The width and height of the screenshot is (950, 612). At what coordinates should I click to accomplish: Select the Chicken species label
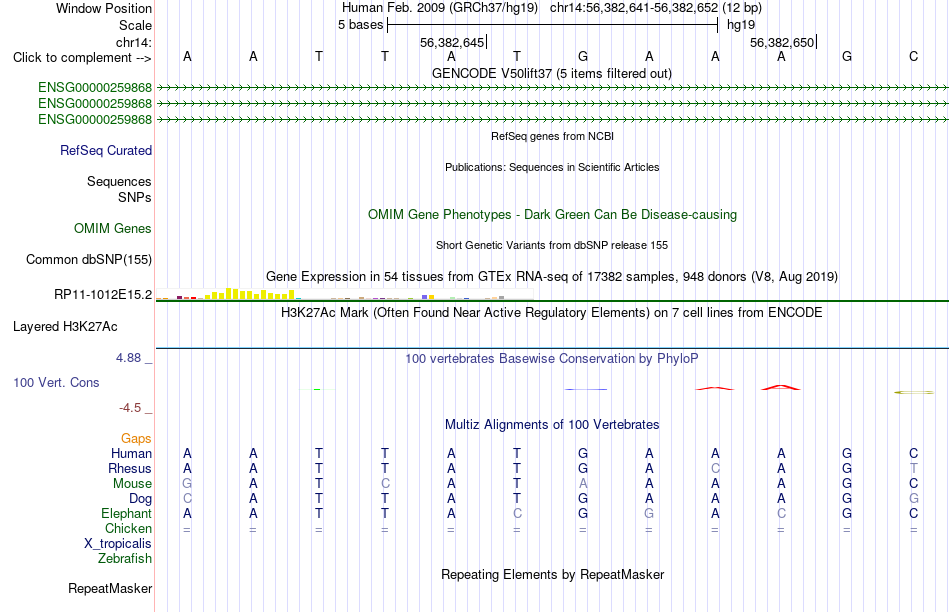(x=128, y=528)
